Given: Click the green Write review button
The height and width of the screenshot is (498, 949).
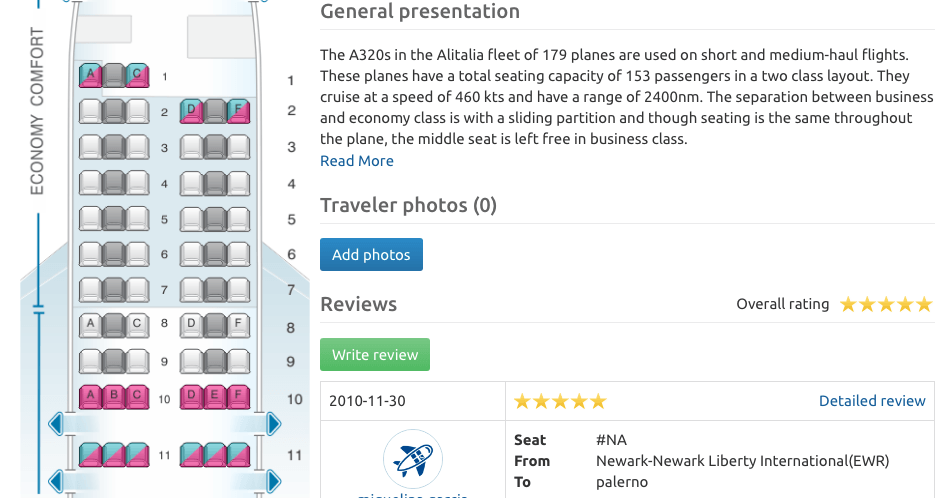Looking at the screenshot, I should pyautogui.click(x=375, y=355).
